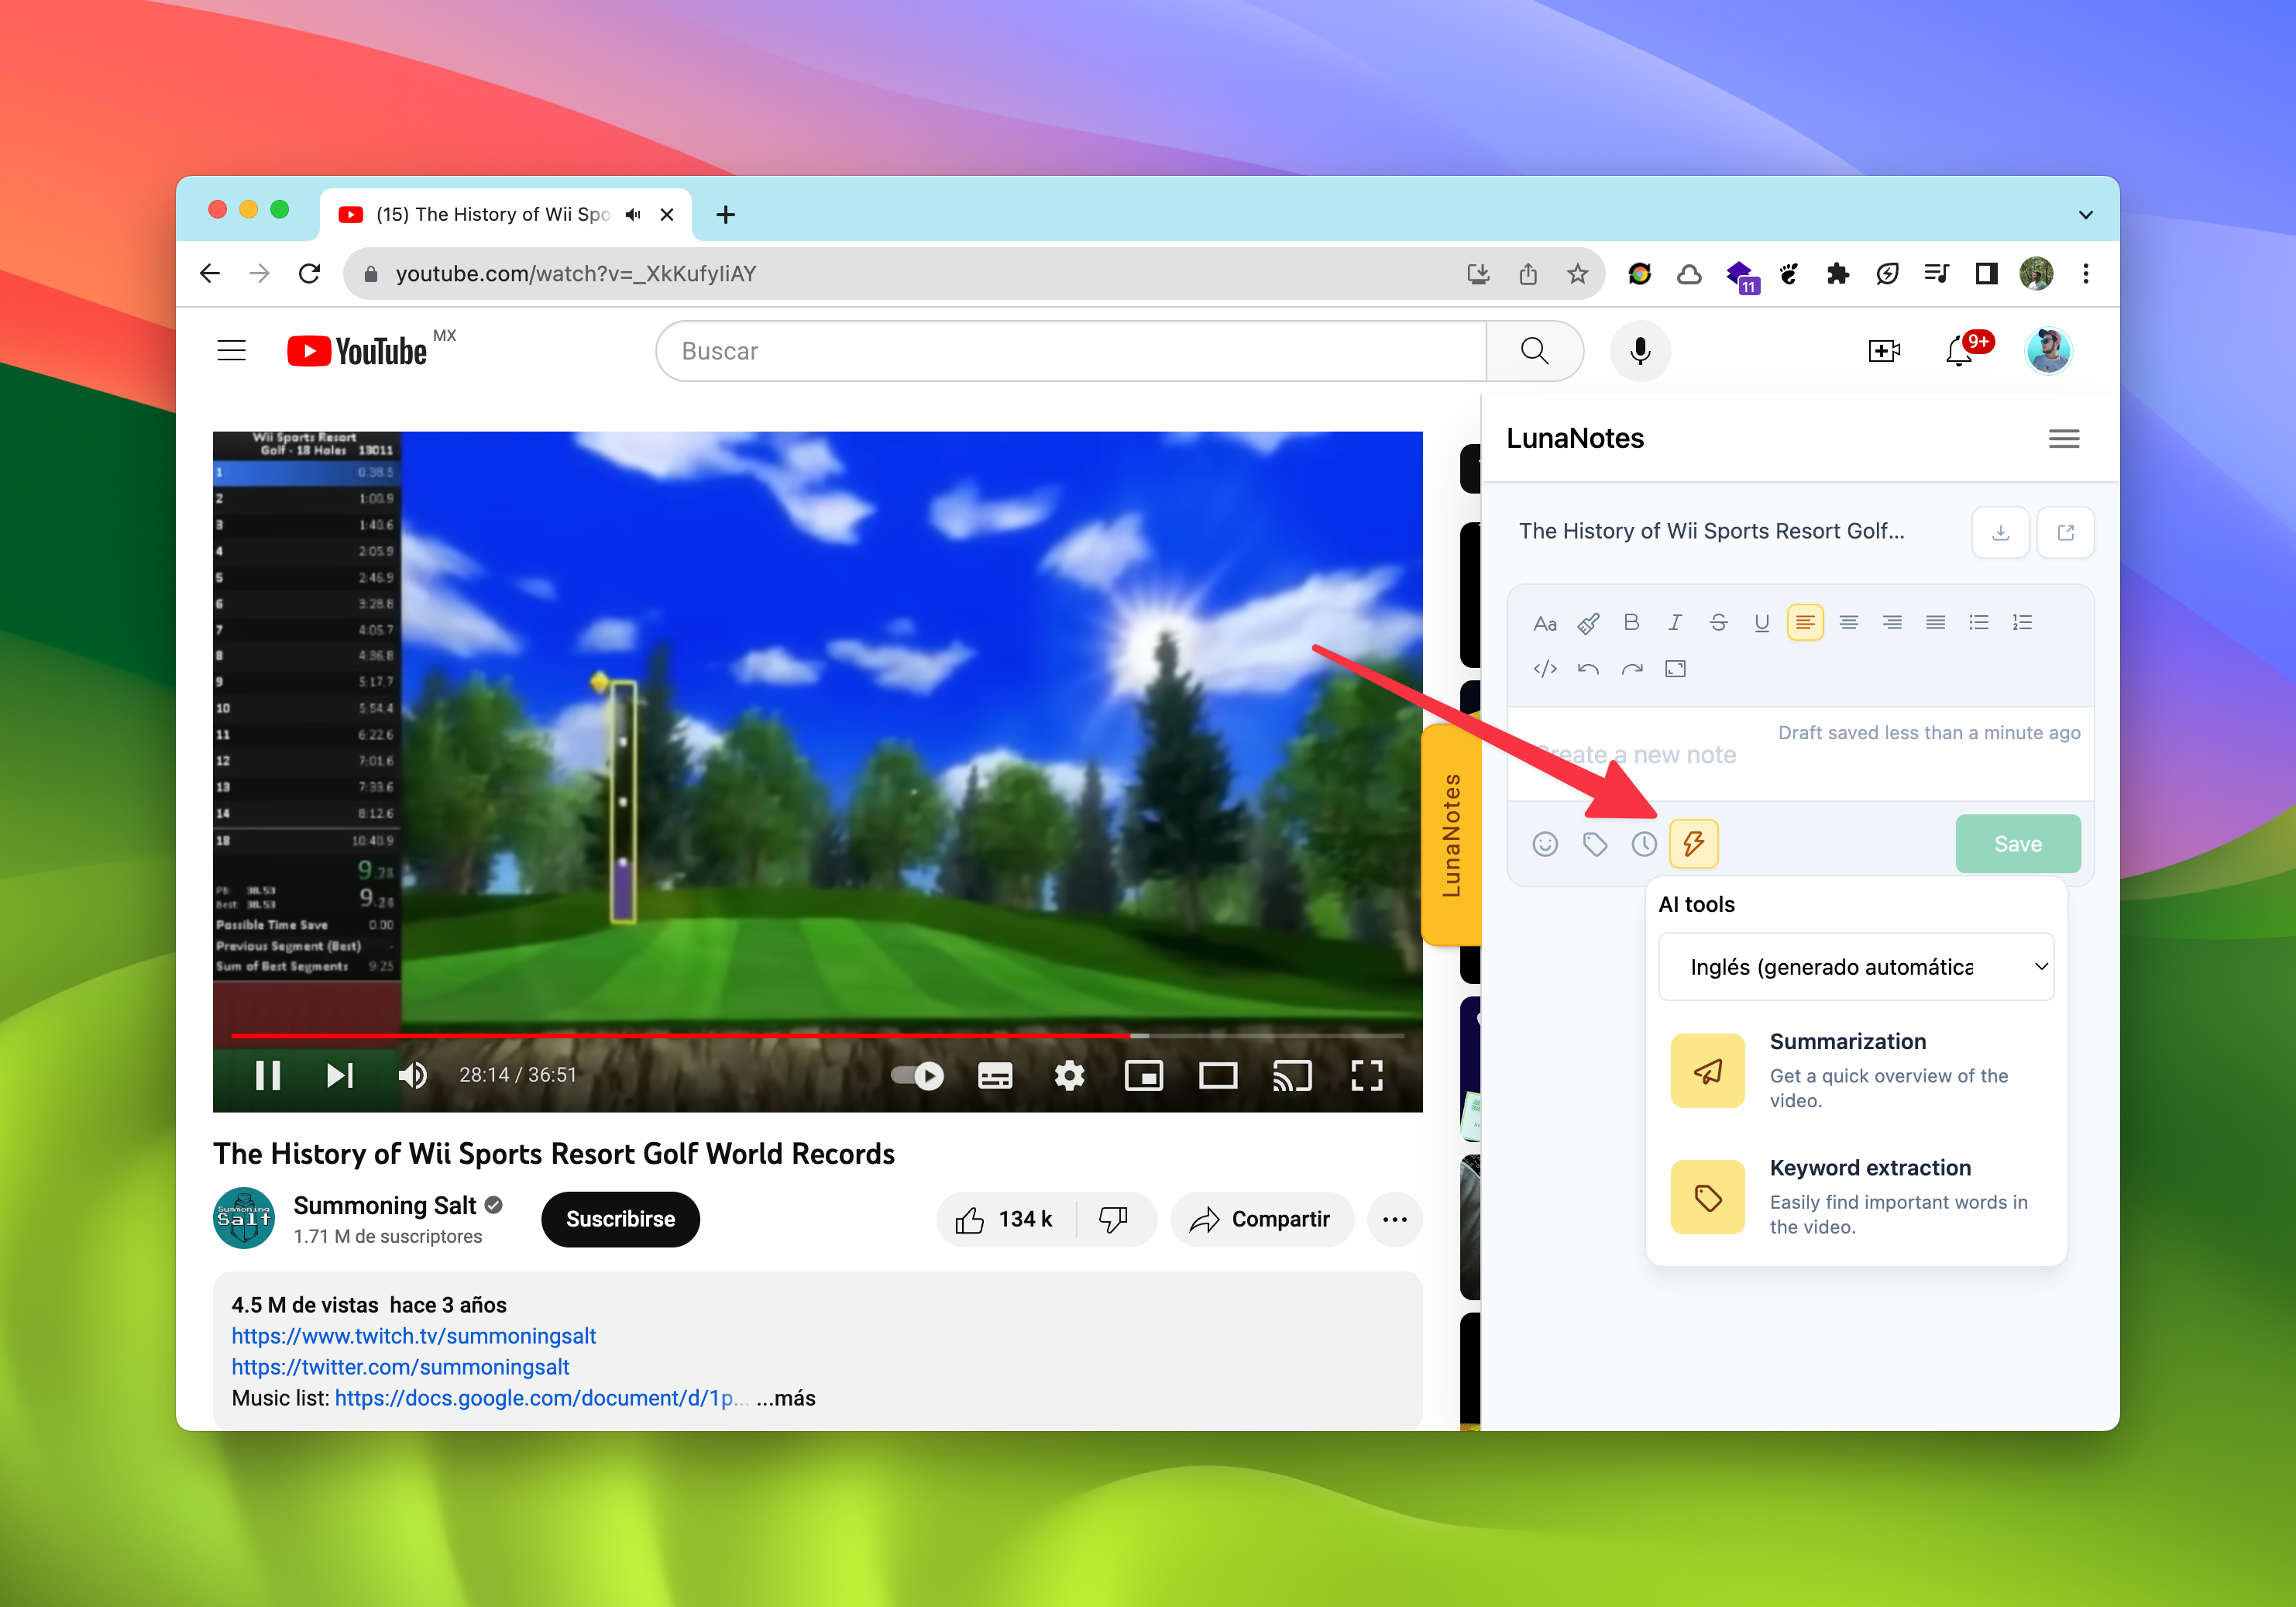Viewport: 2296px width, 1607px height.
Task: Seek on the red video progress bar
Action: (817, 1035)
